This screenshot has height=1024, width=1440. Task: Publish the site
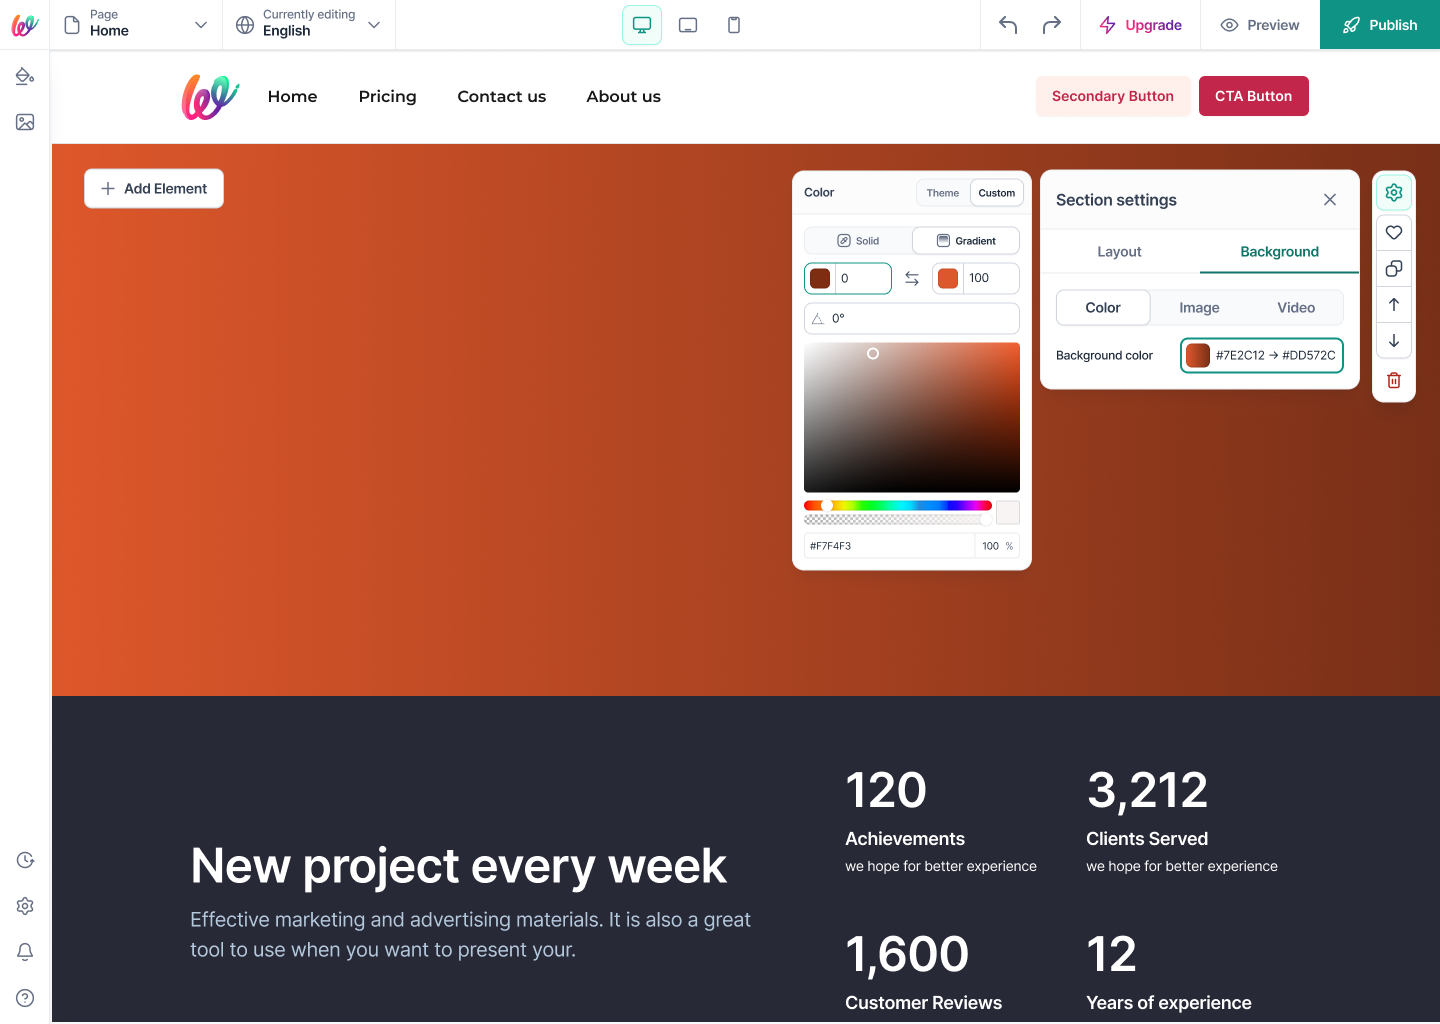1380,25
